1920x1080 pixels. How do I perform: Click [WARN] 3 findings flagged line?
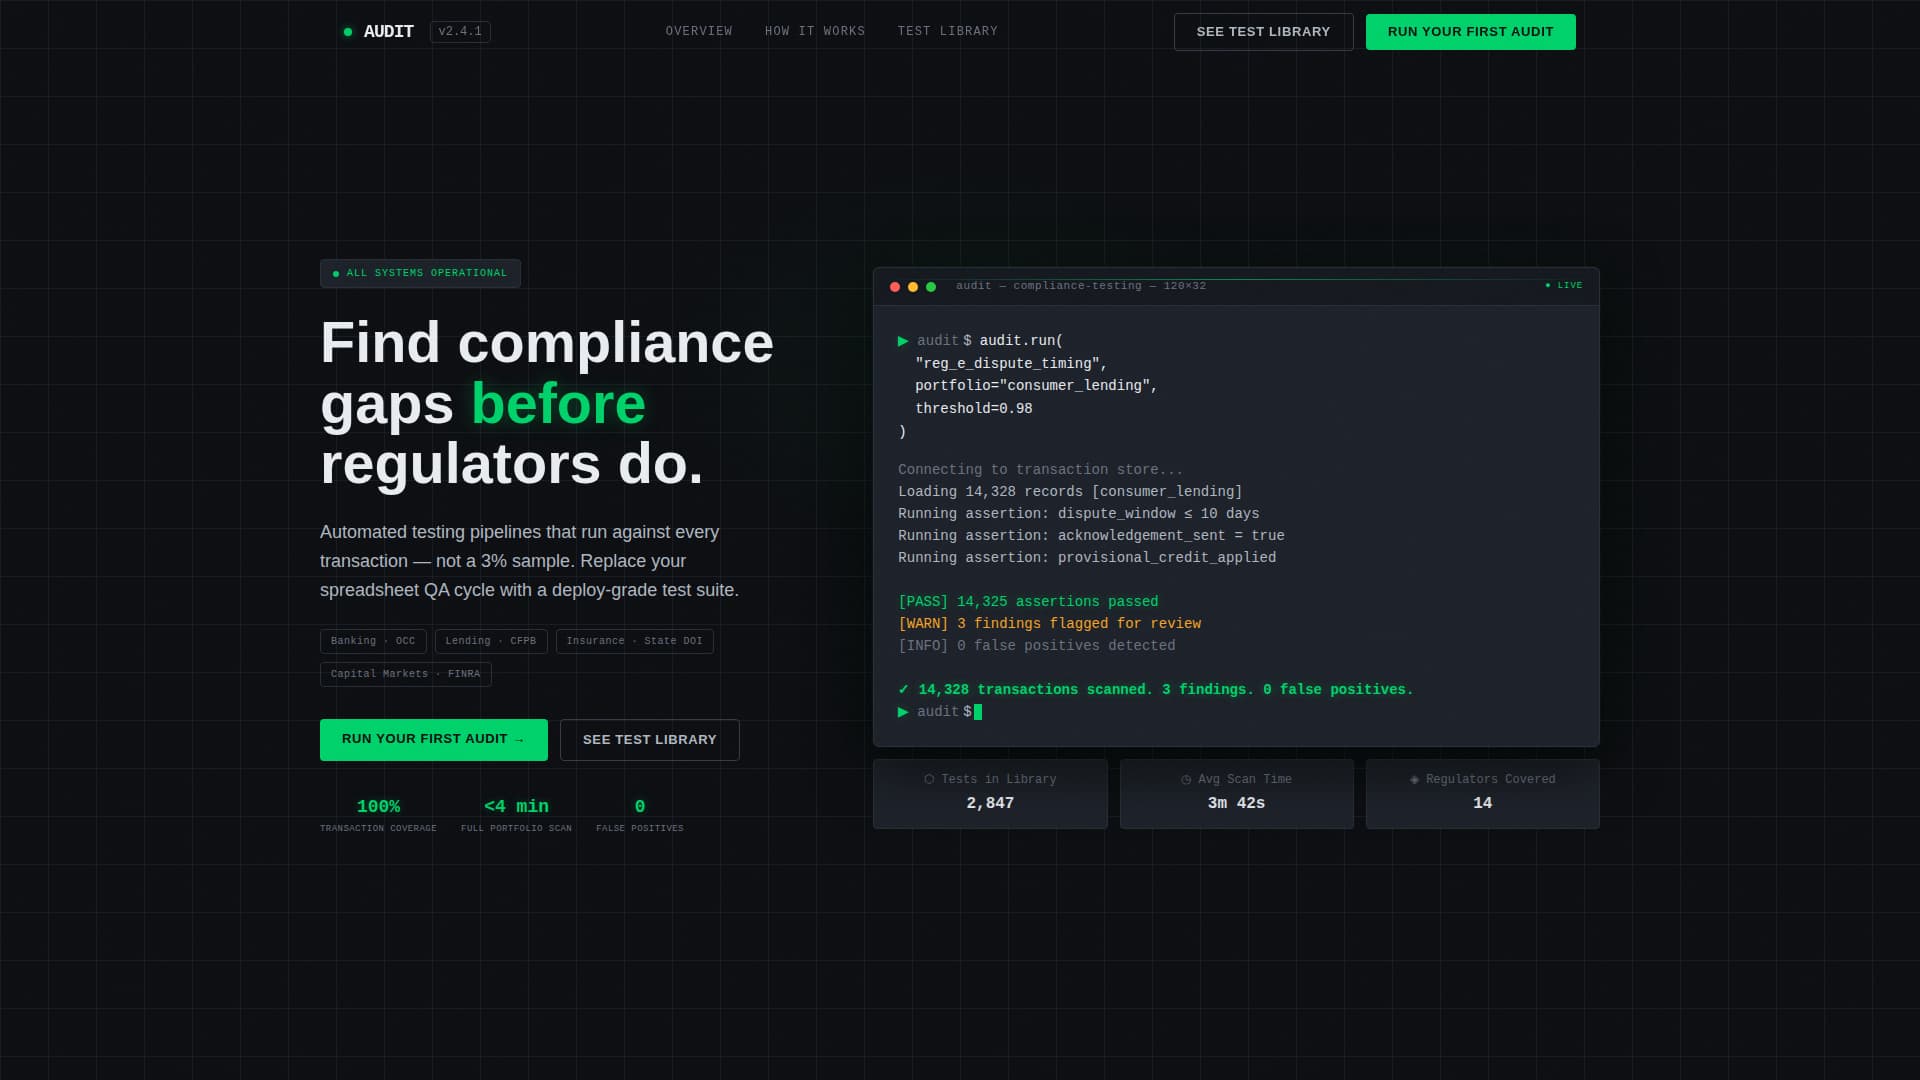click(x=1050, y=624)
